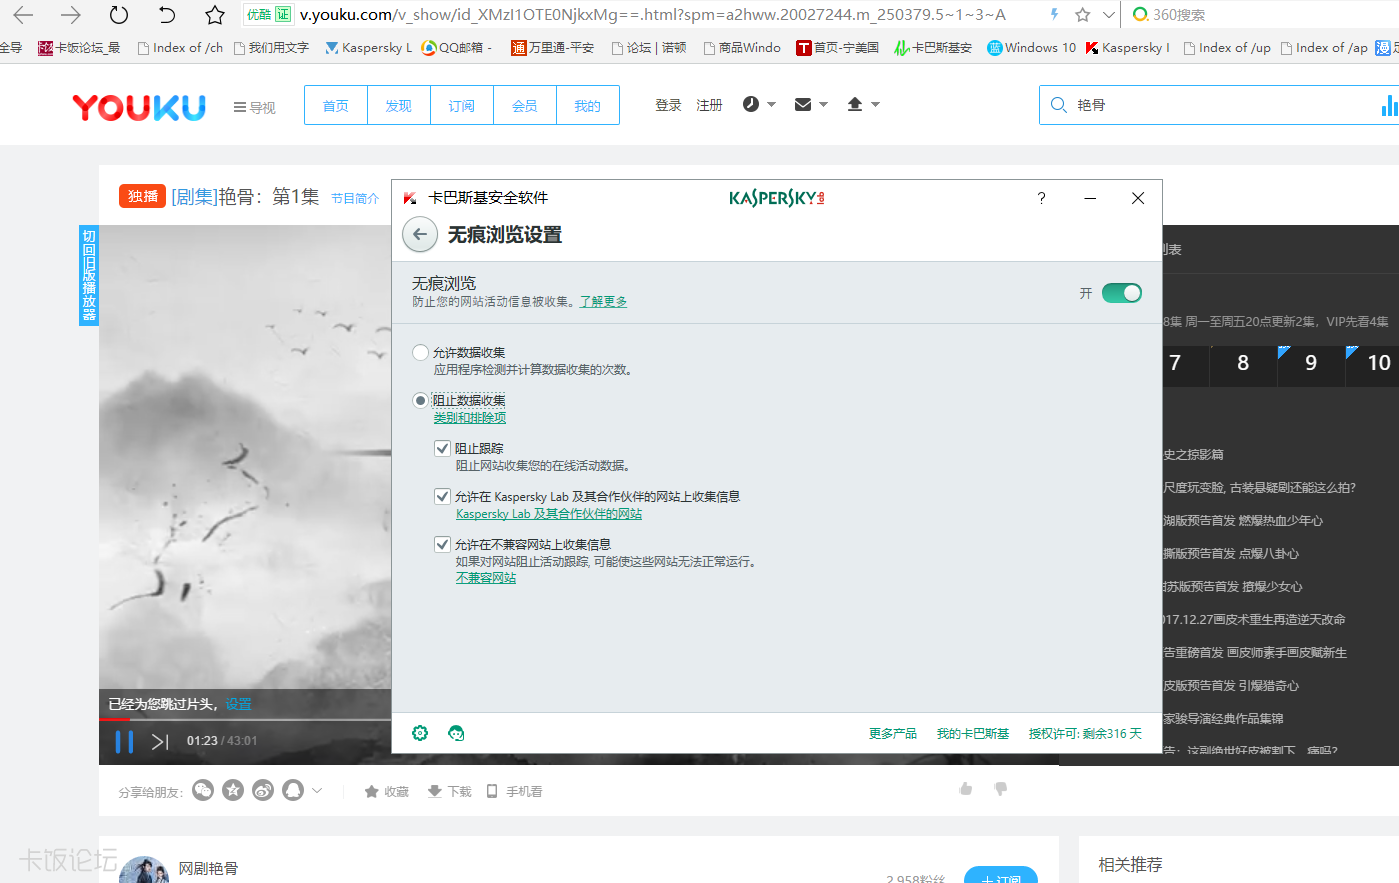Click thumbs up icon
The image size is (1399, 883).
click(x=966, y=789)
